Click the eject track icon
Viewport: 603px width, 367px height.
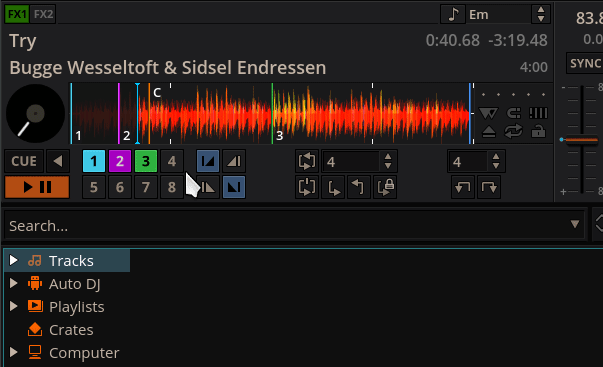coord(488,132)
